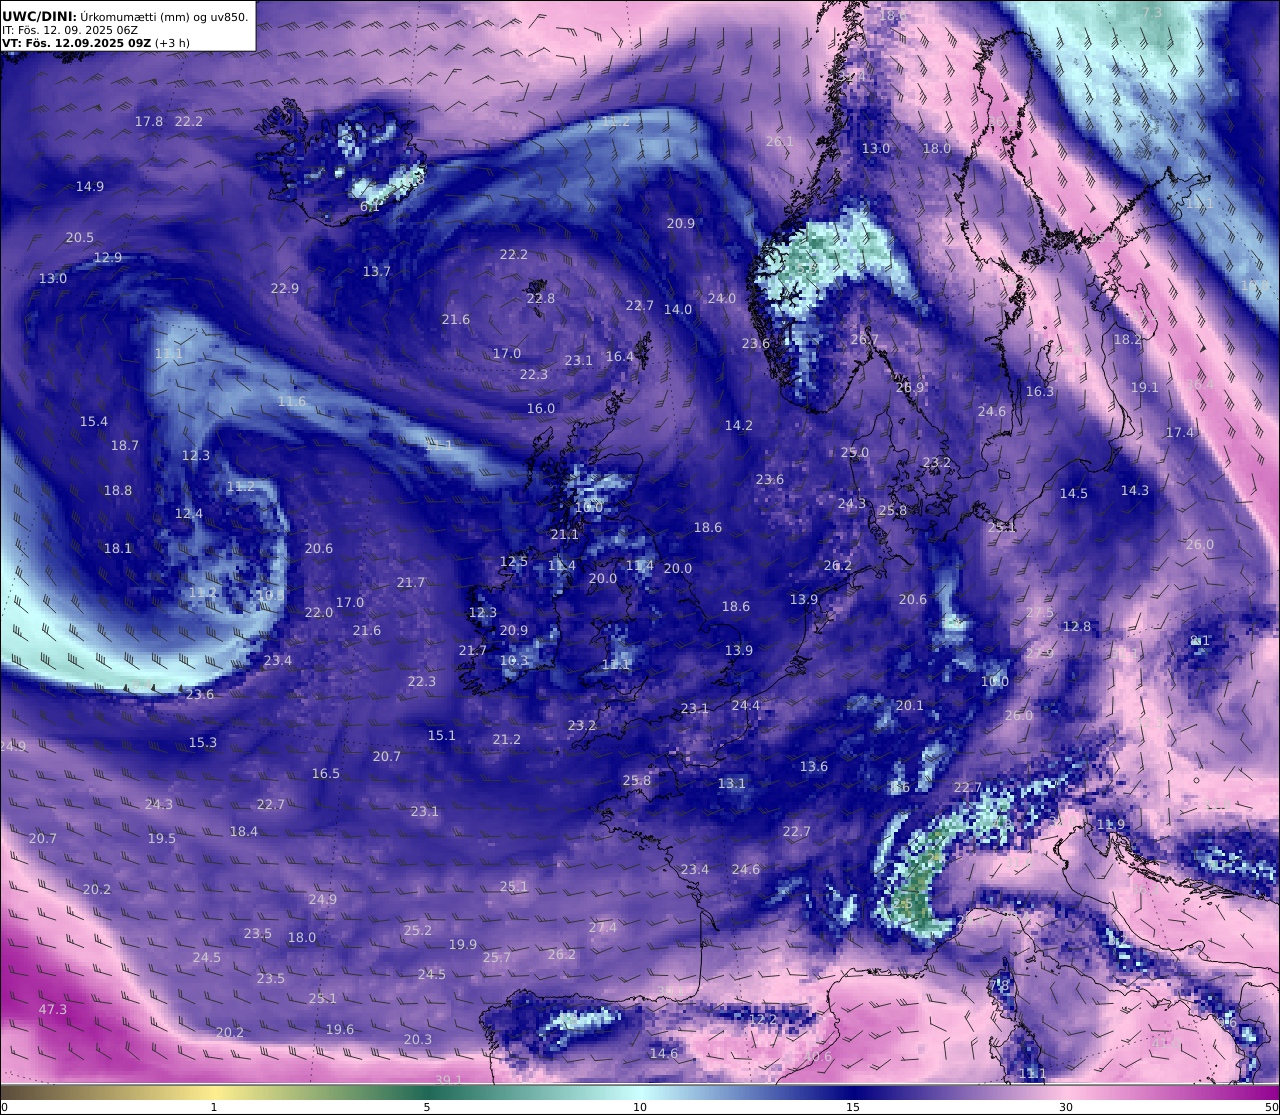Click the colorbar tick label 5
Image resolution: width=1280 pixels, height=1115 pixels.
click(x=427, y=1107)
